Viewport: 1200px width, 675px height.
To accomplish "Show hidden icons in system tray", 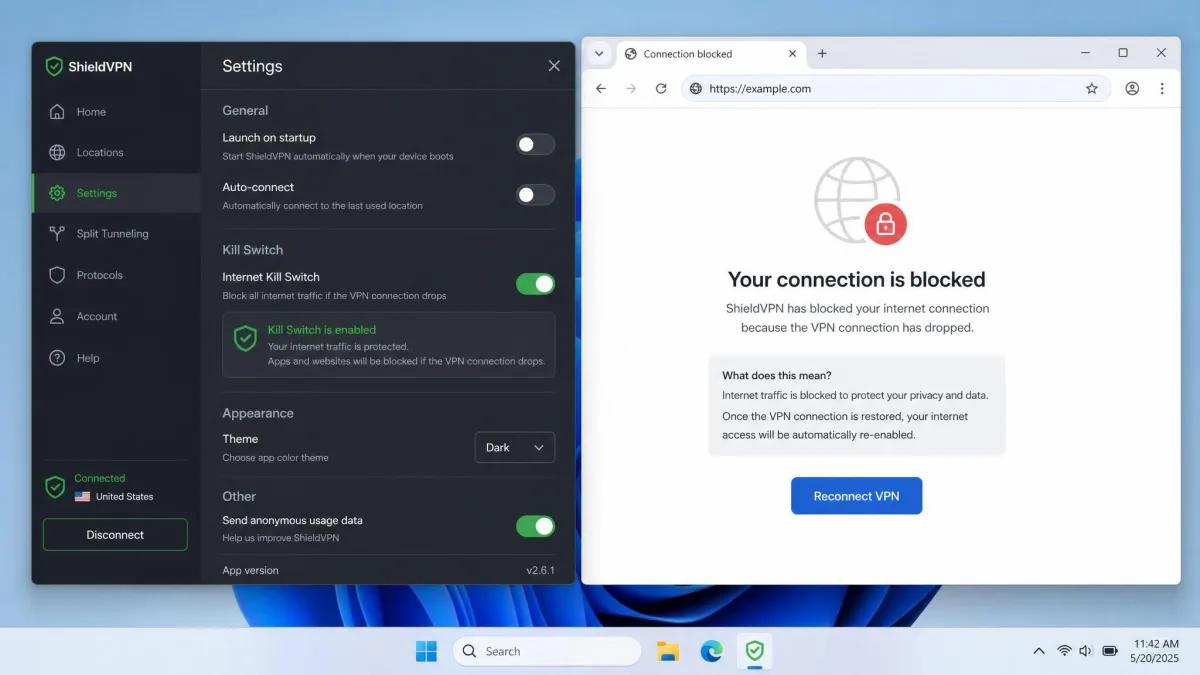I will pos(1039,651).
